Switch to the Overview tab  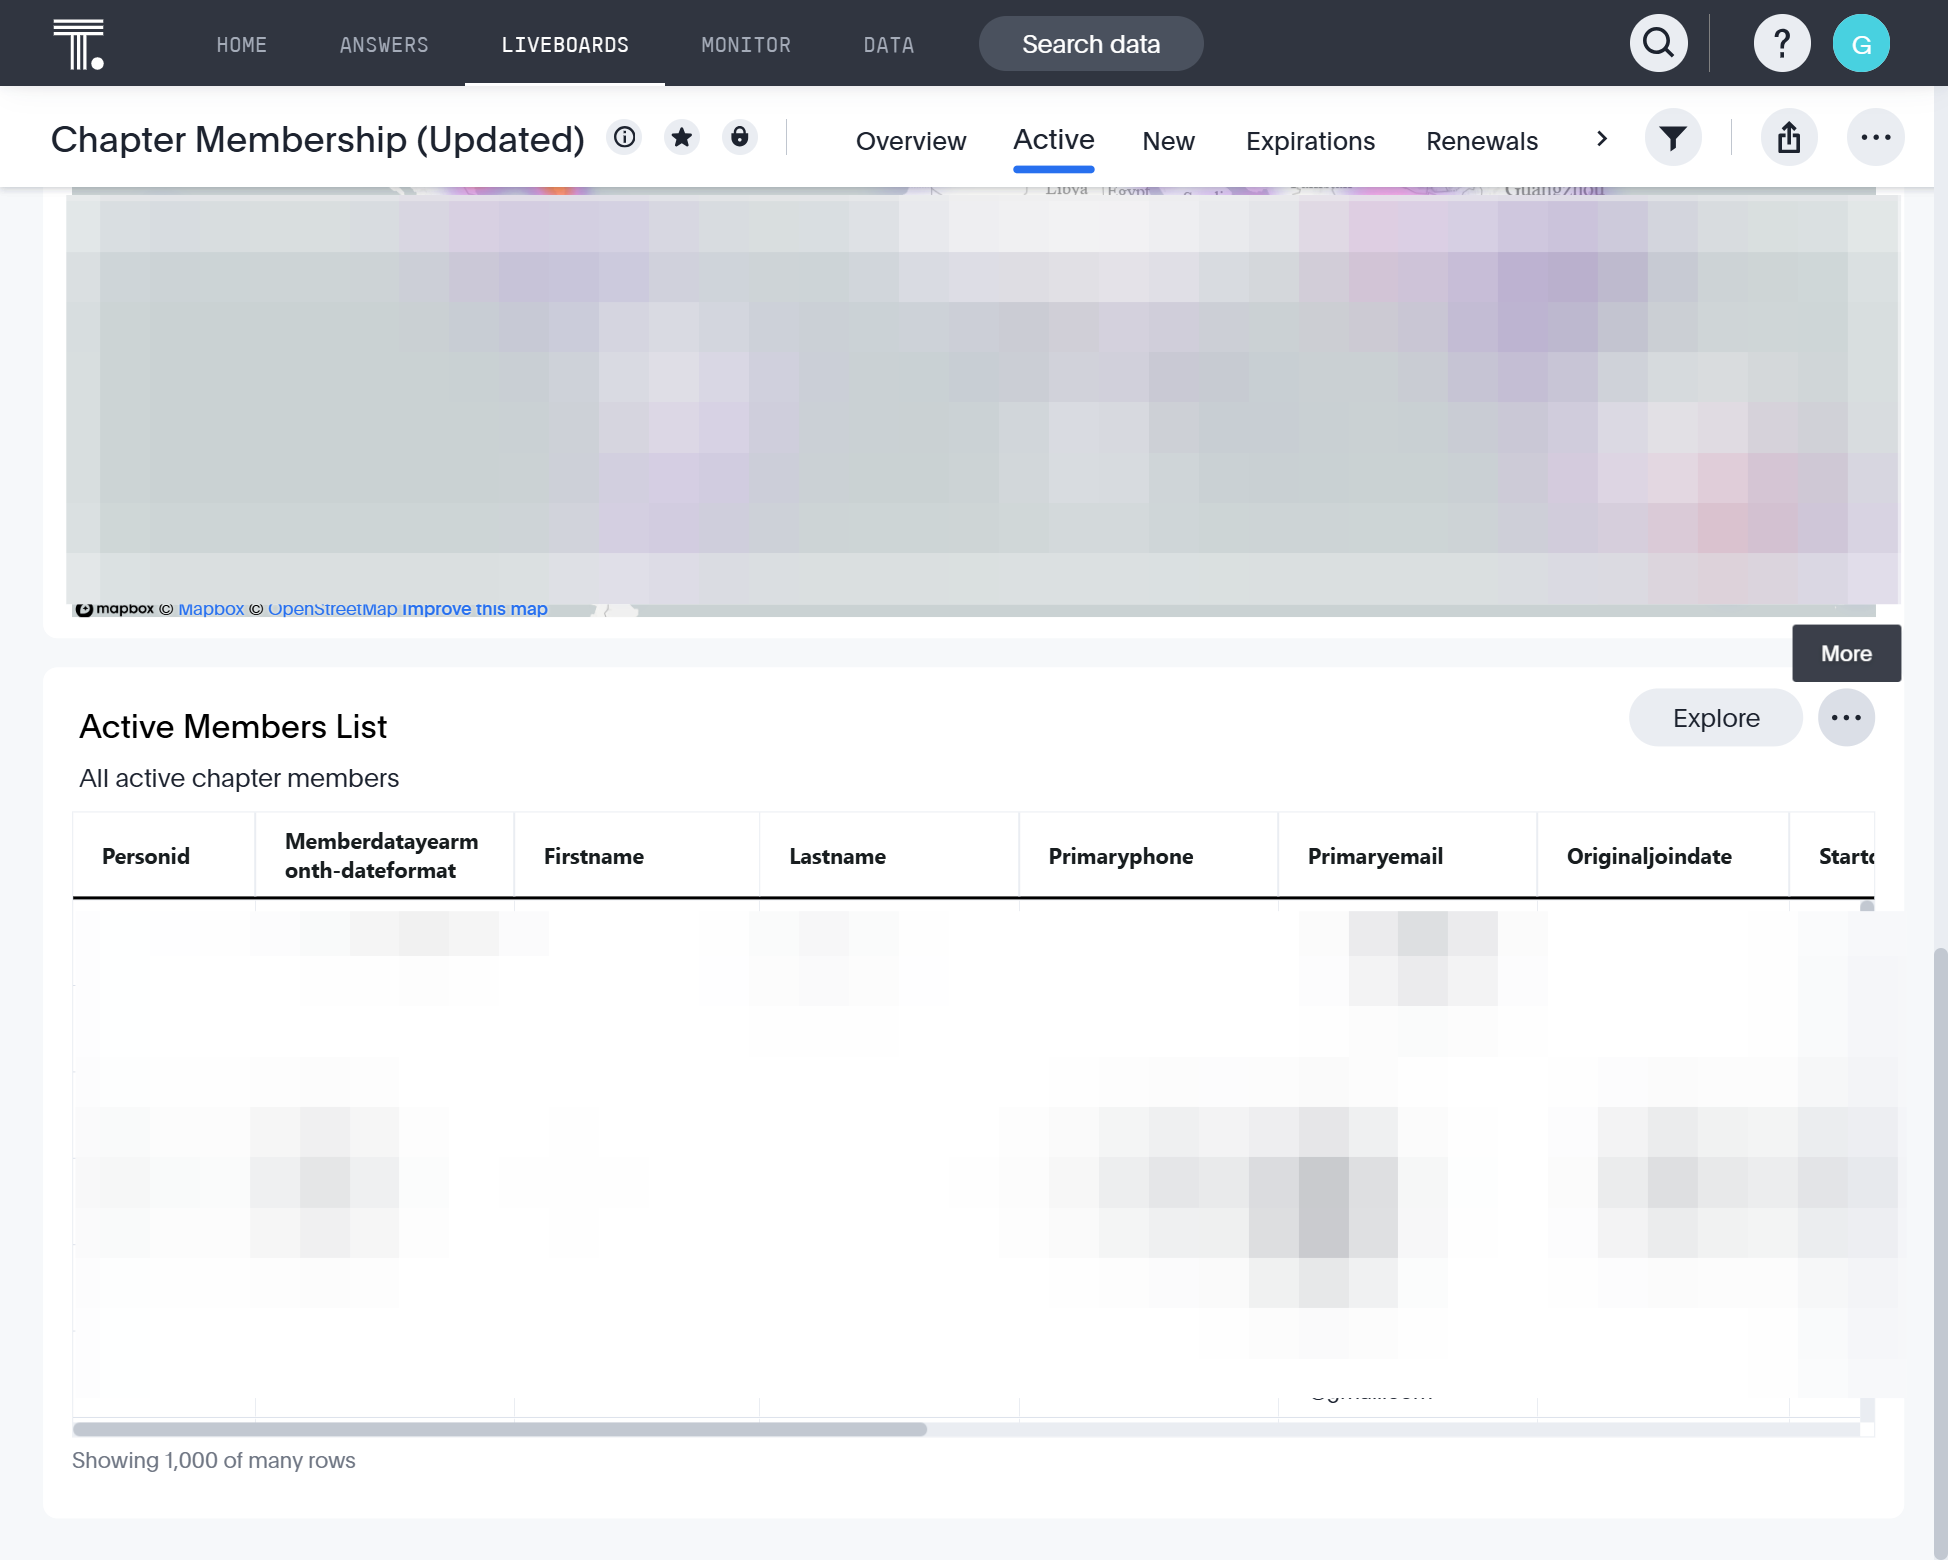(911, 141)
